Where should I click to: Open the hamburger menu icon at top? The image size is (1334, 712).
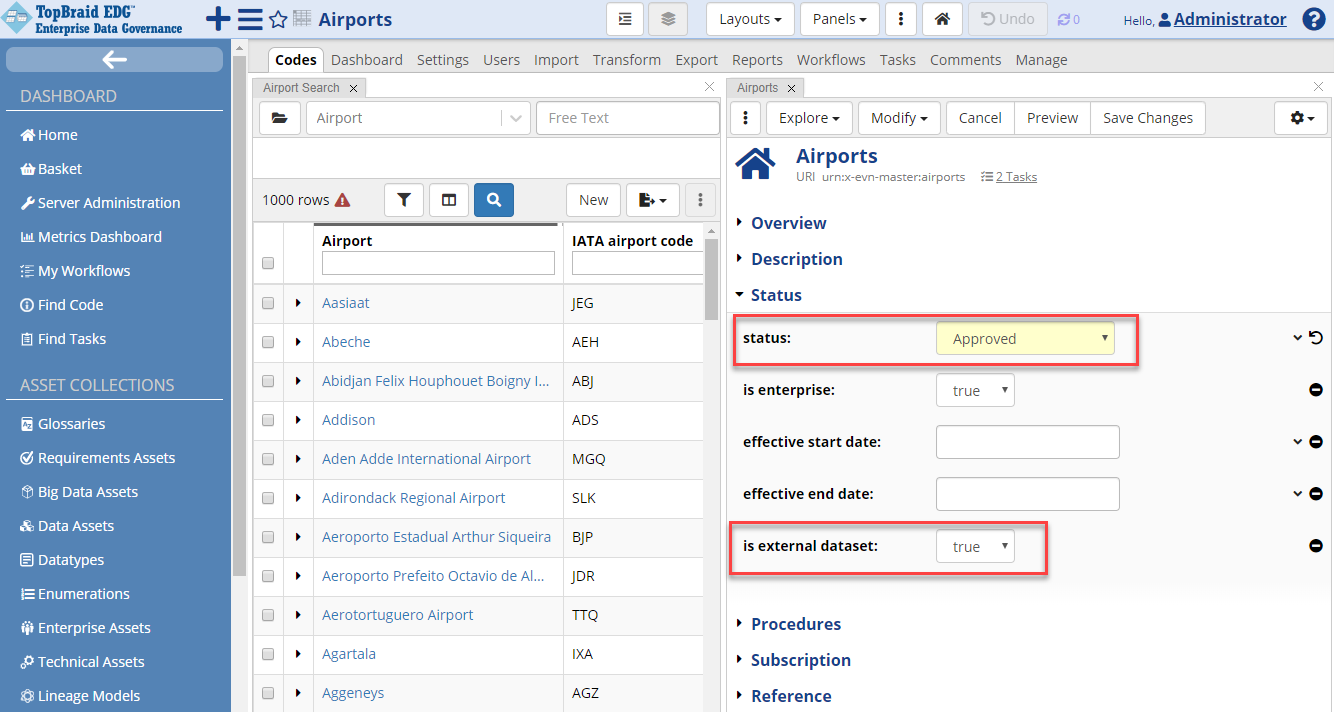(250, 20)
